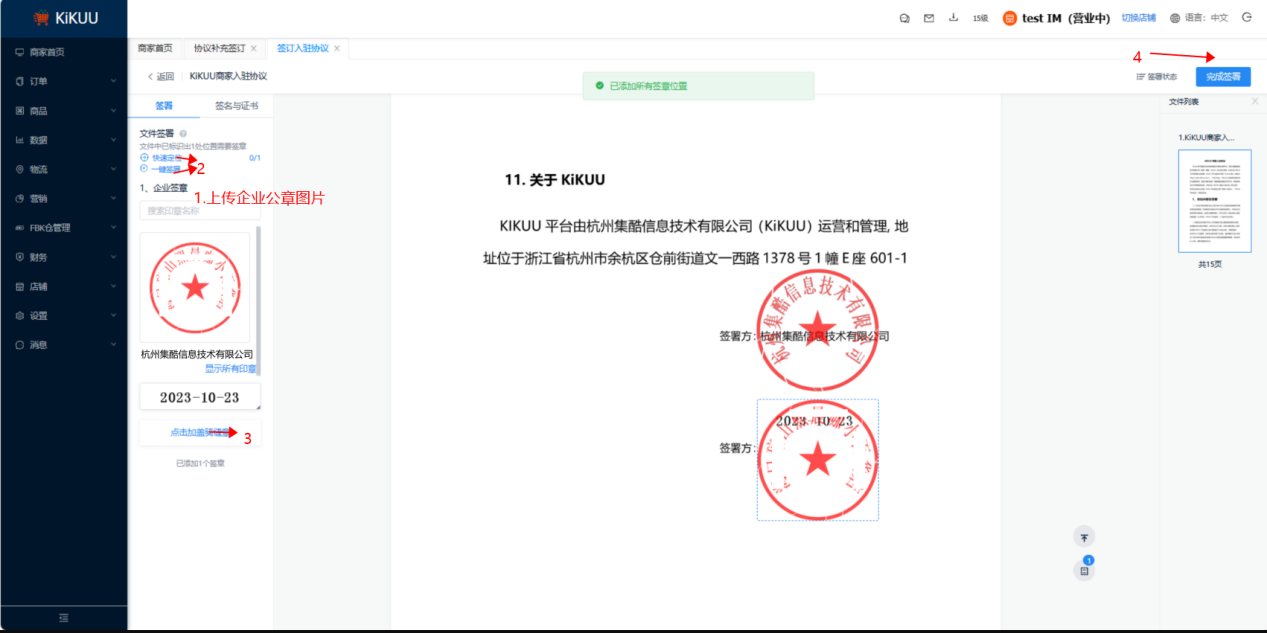
Task: Click the round page button with the 1 badge
Action: pos(1084,570)
